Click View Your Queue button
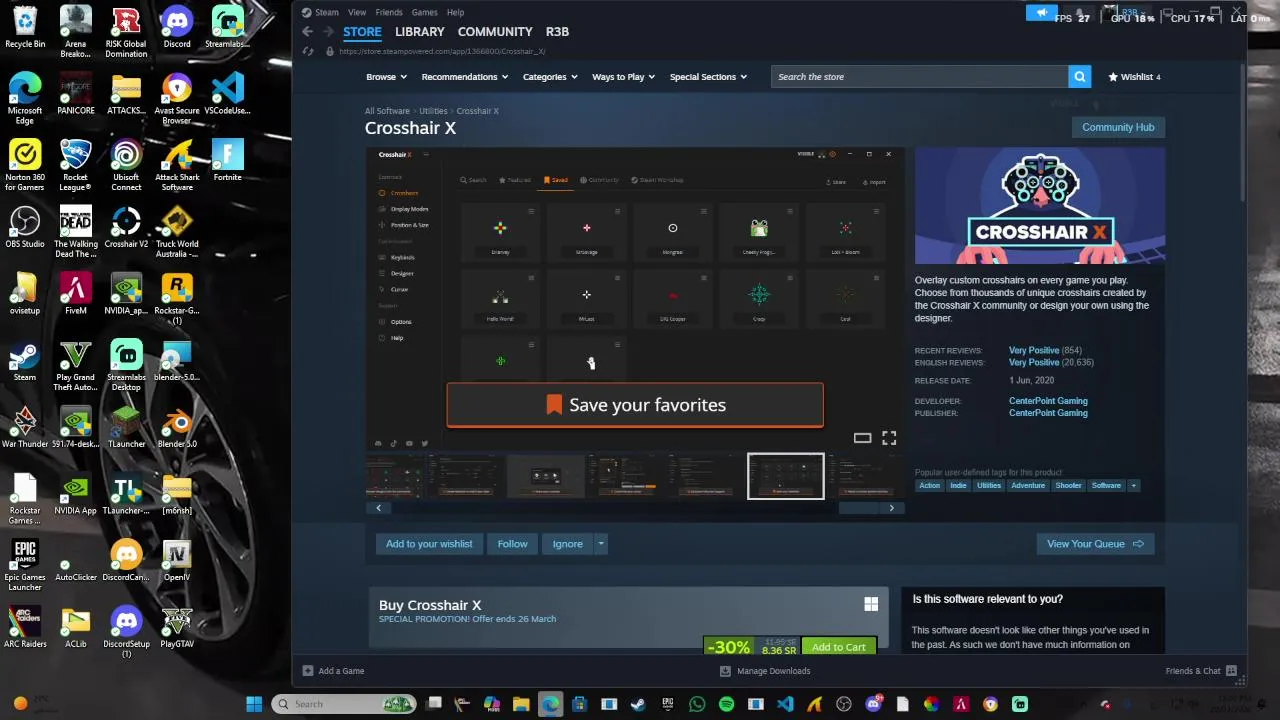Image resolution: width=1280 pixels, height=720 pixels. [x=1095, y=544]
